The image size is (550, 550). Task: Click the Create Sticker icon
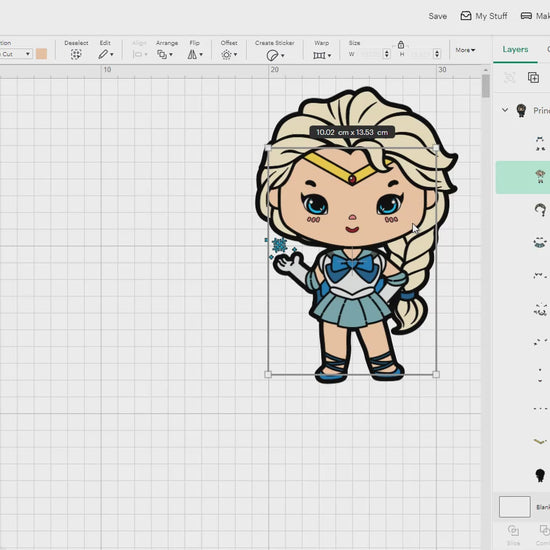272,55
